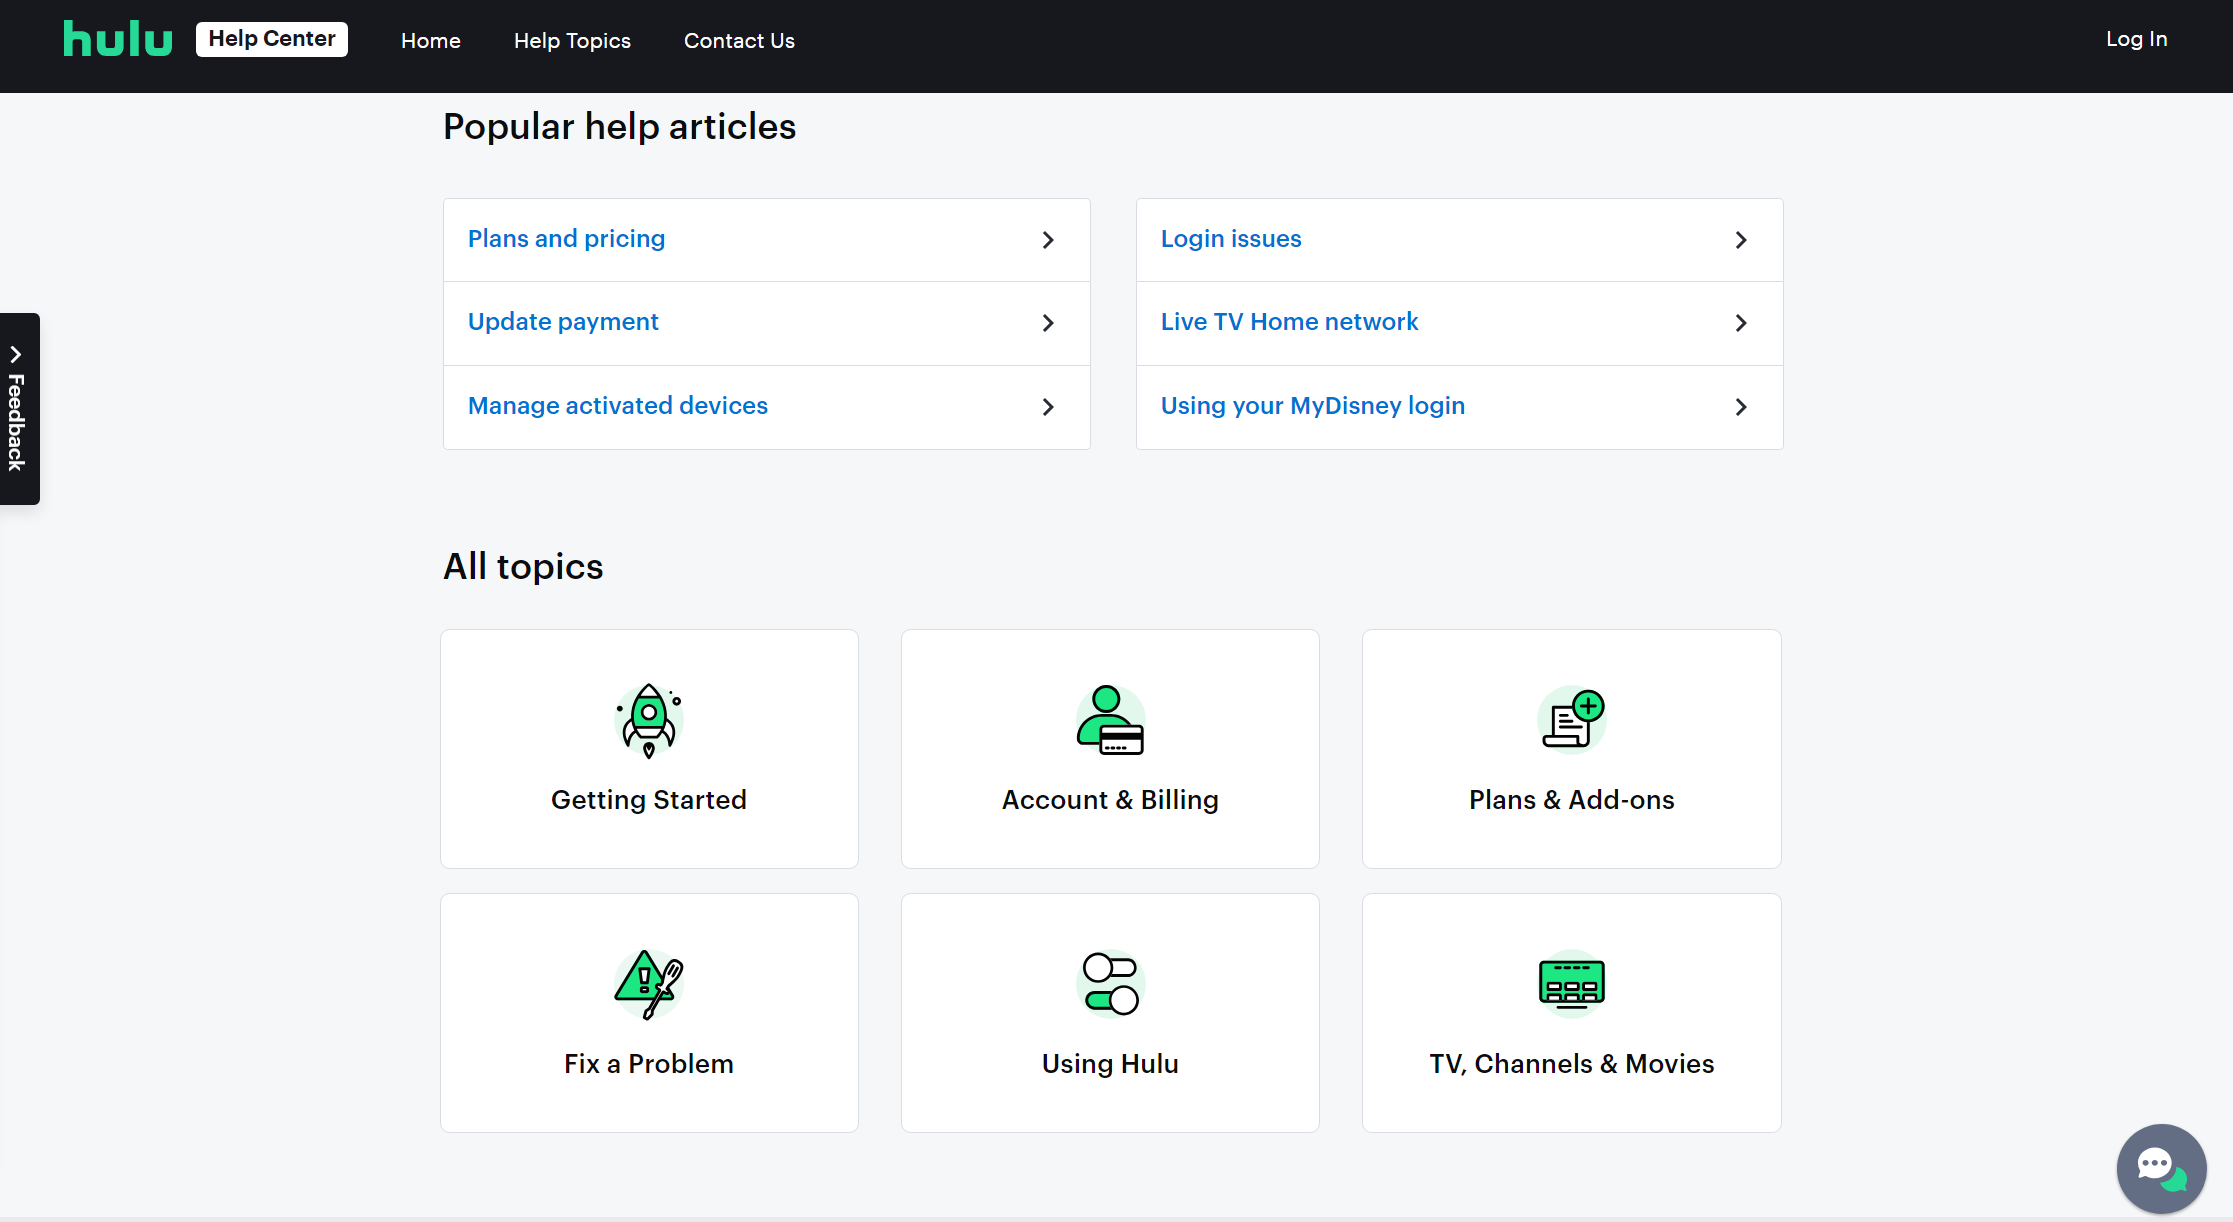The image size is (2233, 1222).
Task: Select the Getting Started topic title
Action: pyautogui.click(x=649, y=800)
